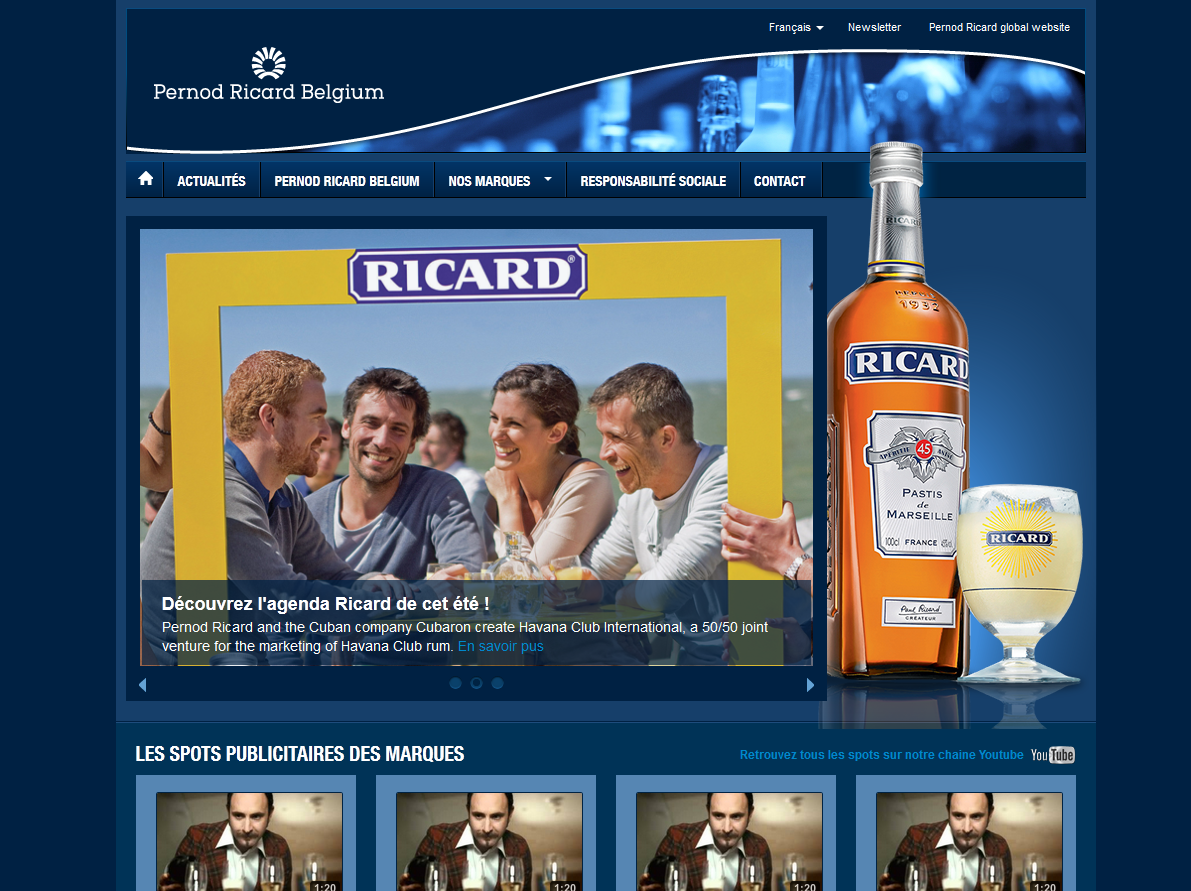Follow the 'En savoir pus' link
Image resolution: width=1191 pixels, height=891 pixels.
pyautogui.click(x=501, y=646)
